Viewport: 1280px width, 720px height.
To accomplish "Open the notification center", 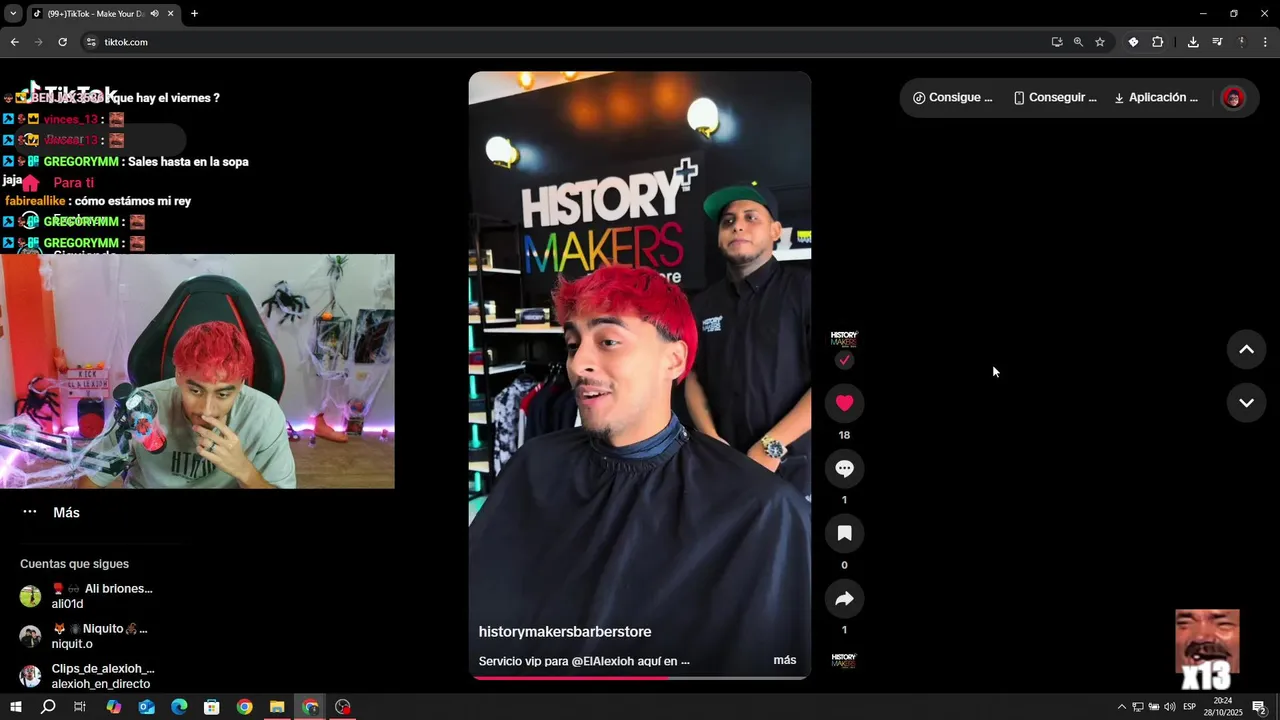I will point(1260,707).
